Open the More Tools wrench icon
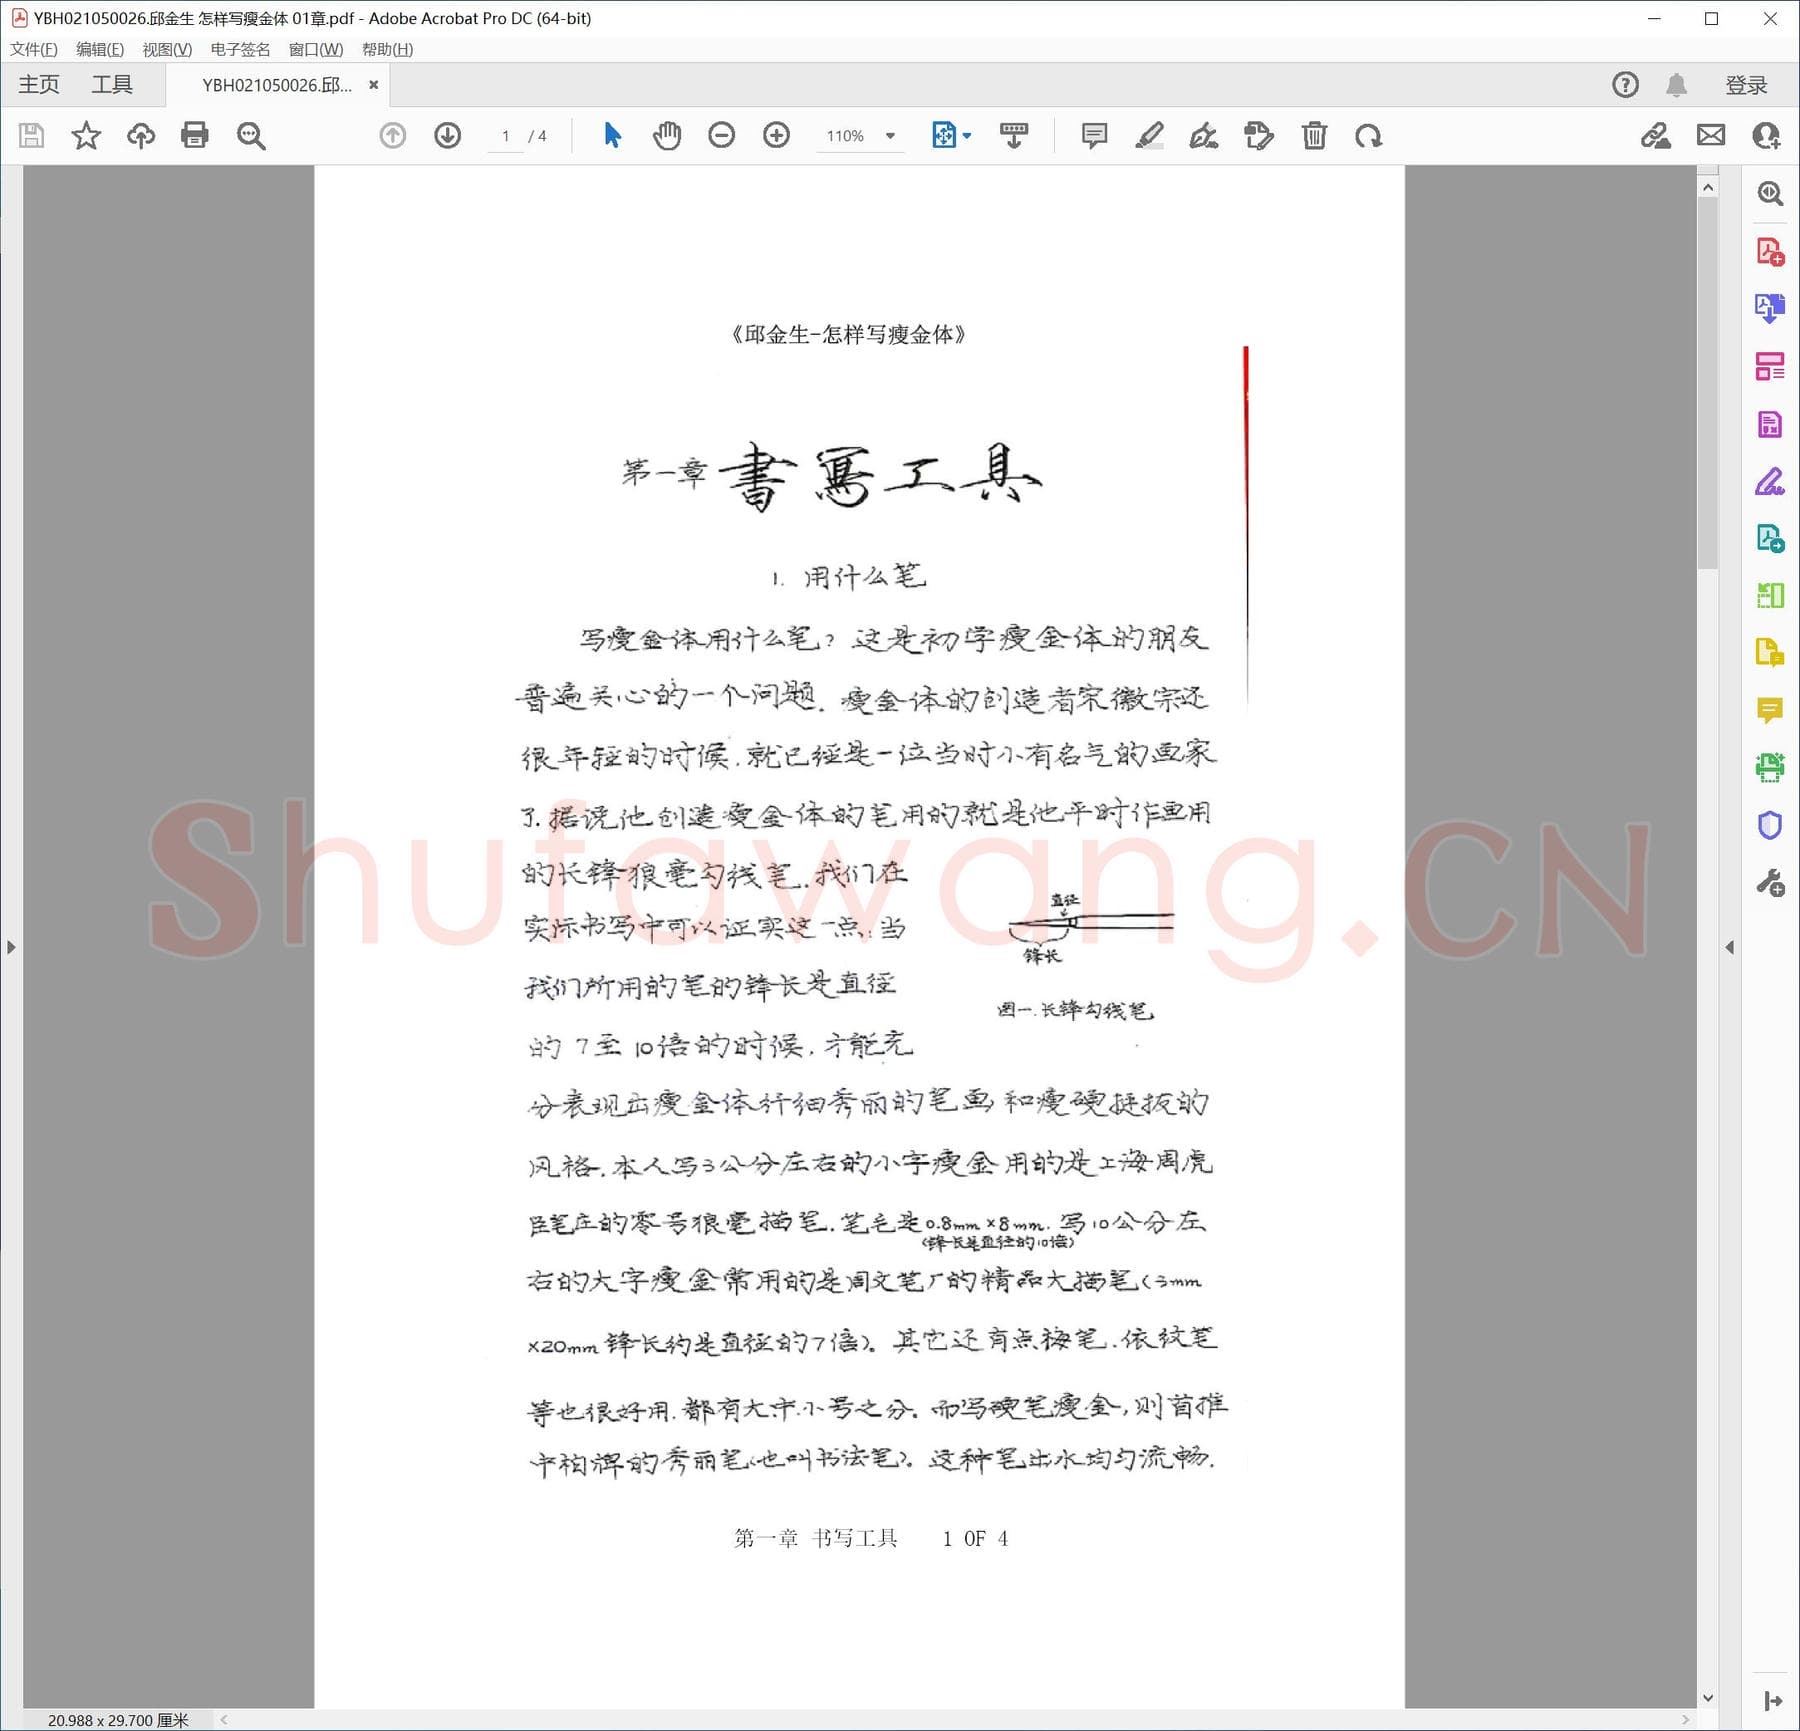Image resolution: width=1800 pixels, height=1731 pixels. click(x=1770, y=884)
